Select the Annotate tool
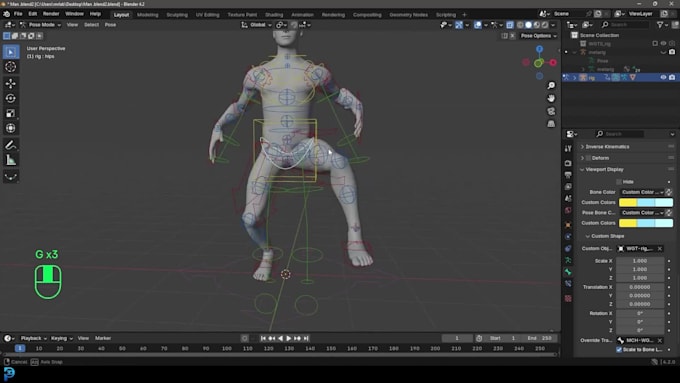Image resolution: width=680 pixels, height=383 pixels. coord(11,145)
